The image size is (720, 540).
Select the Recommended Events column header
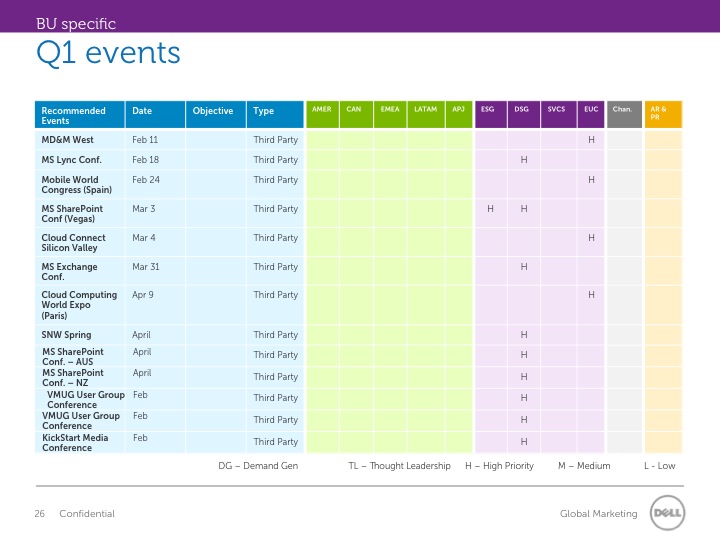click(x=79, y=115)
